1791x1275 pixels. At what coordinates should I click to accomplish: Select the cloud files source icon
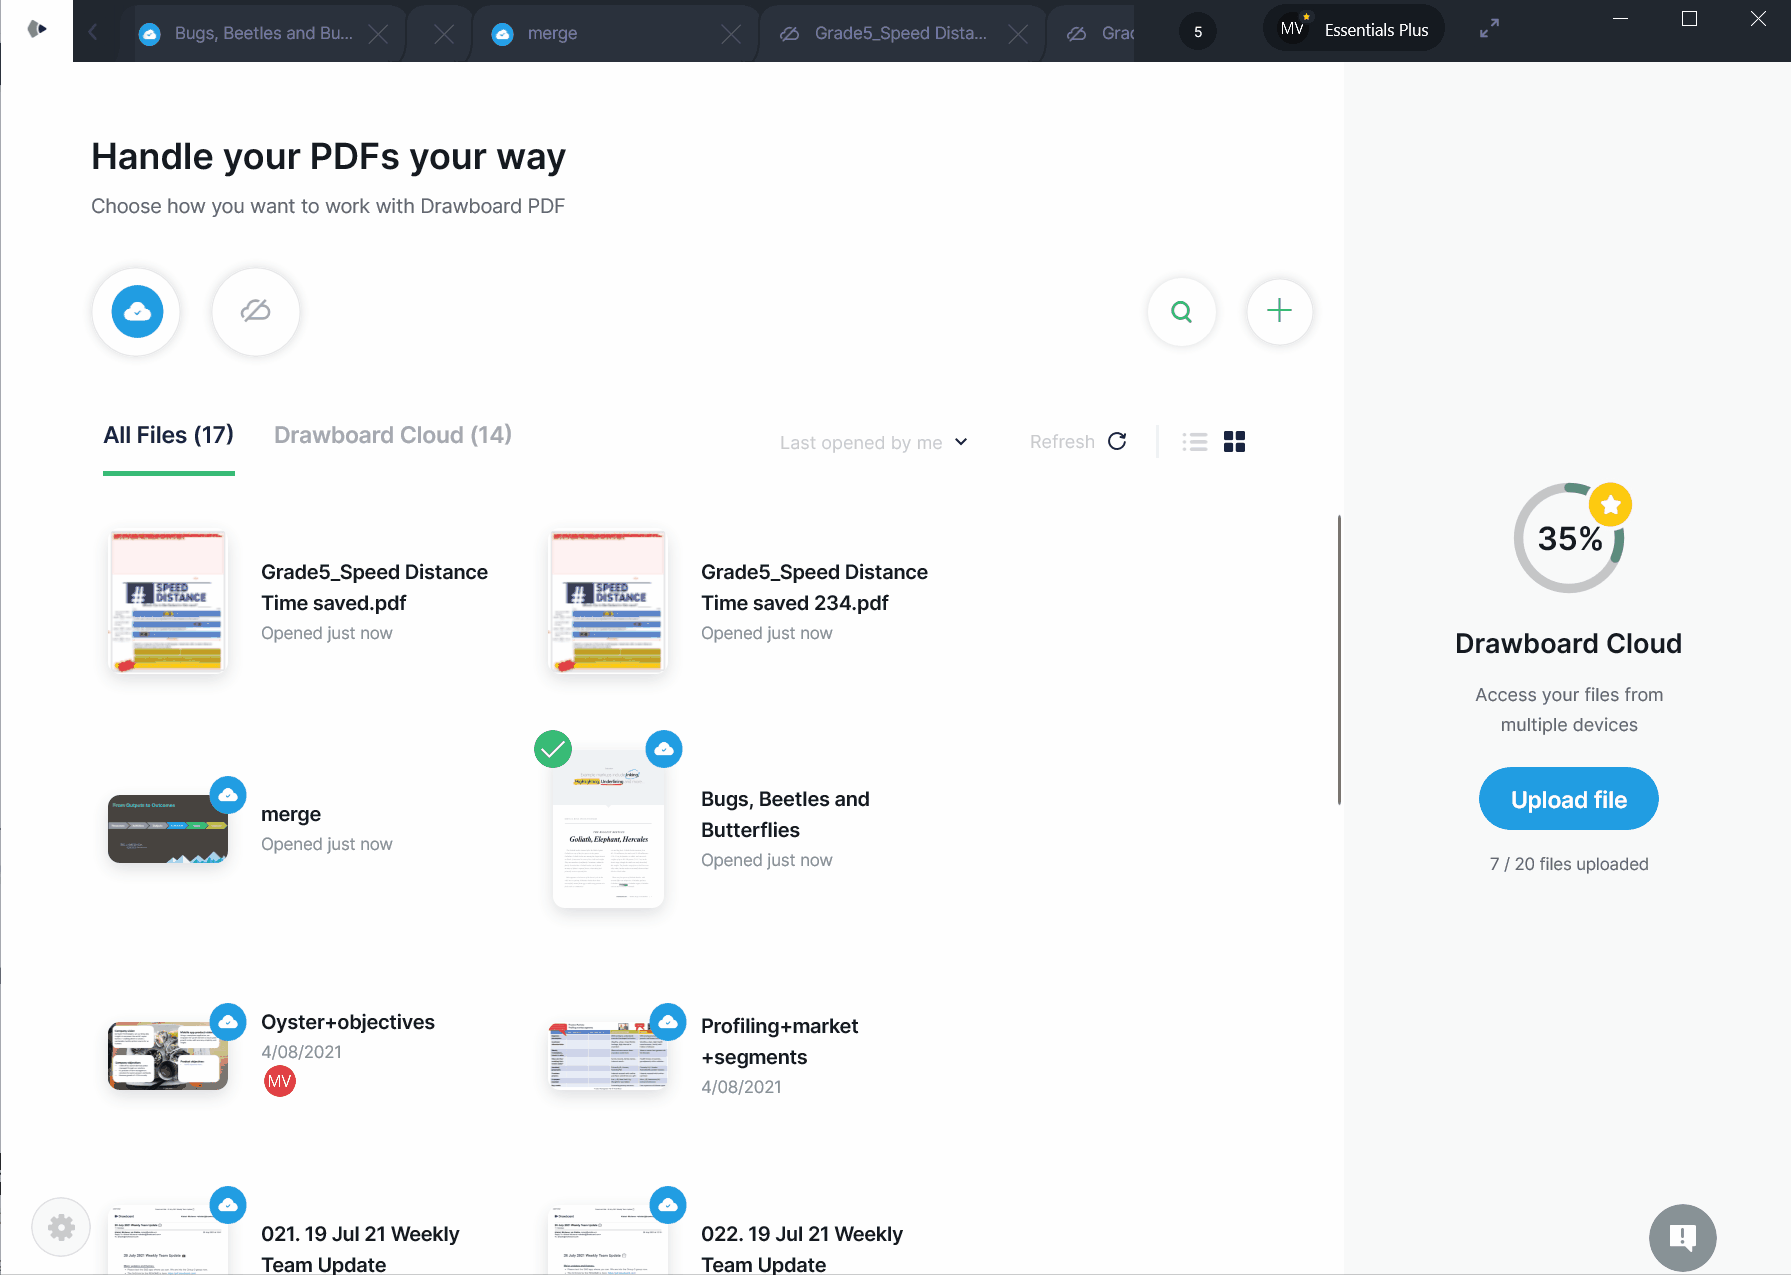pyautogui.click(x=137, y=312)
